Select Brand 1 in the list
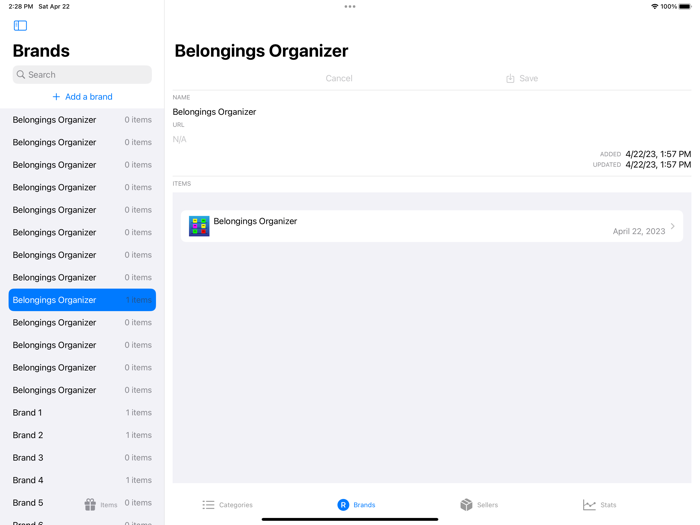 (82, 412)
